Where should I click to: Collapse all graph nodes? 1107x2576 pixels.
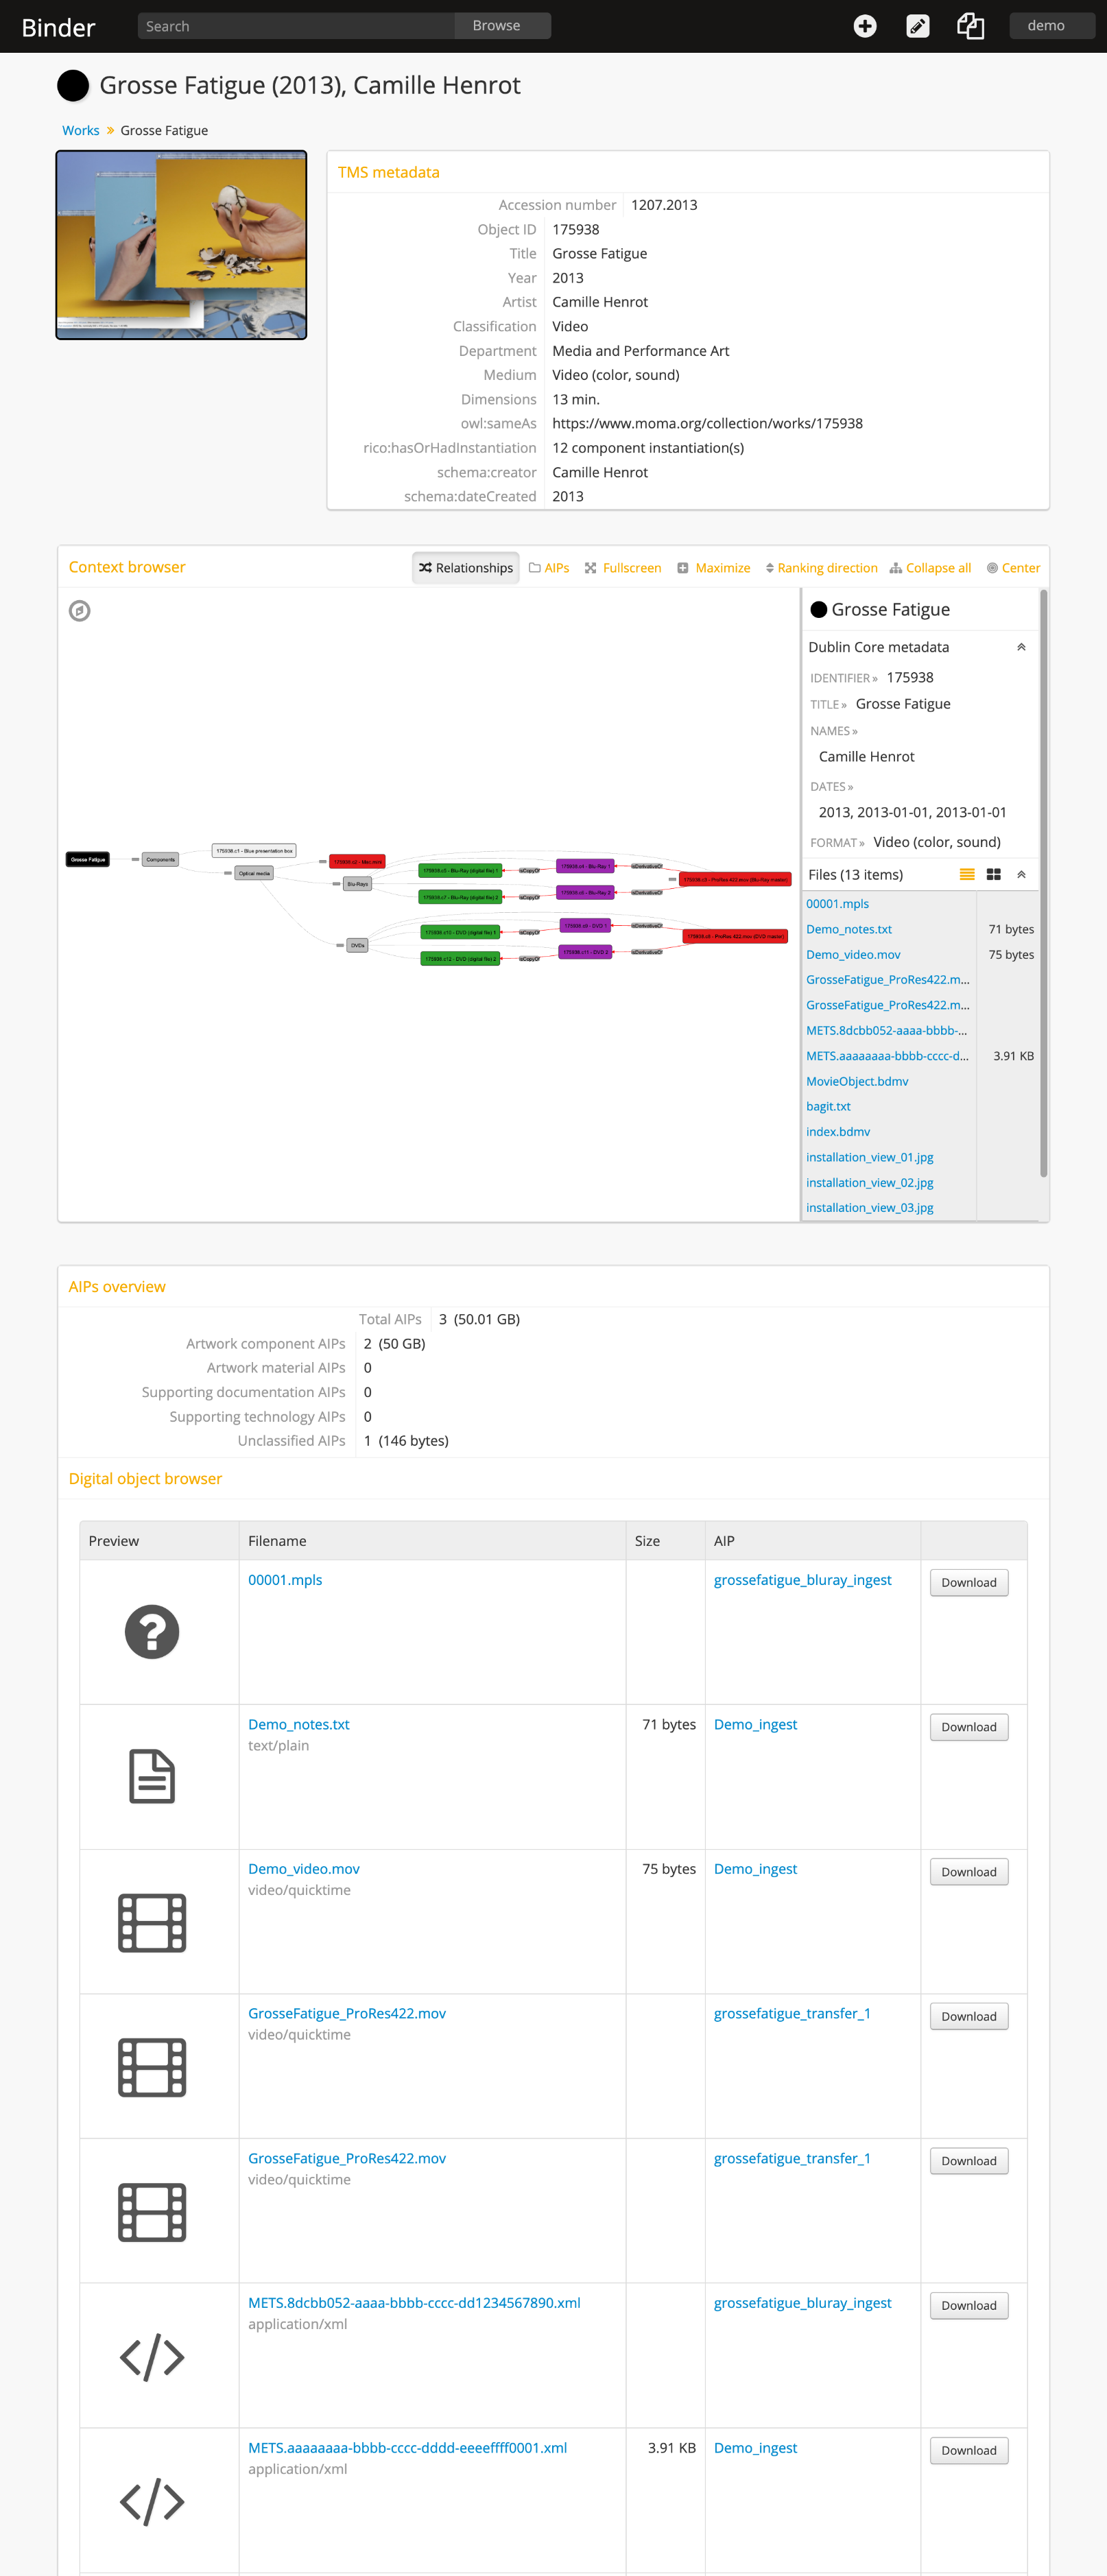click(930, 568)
